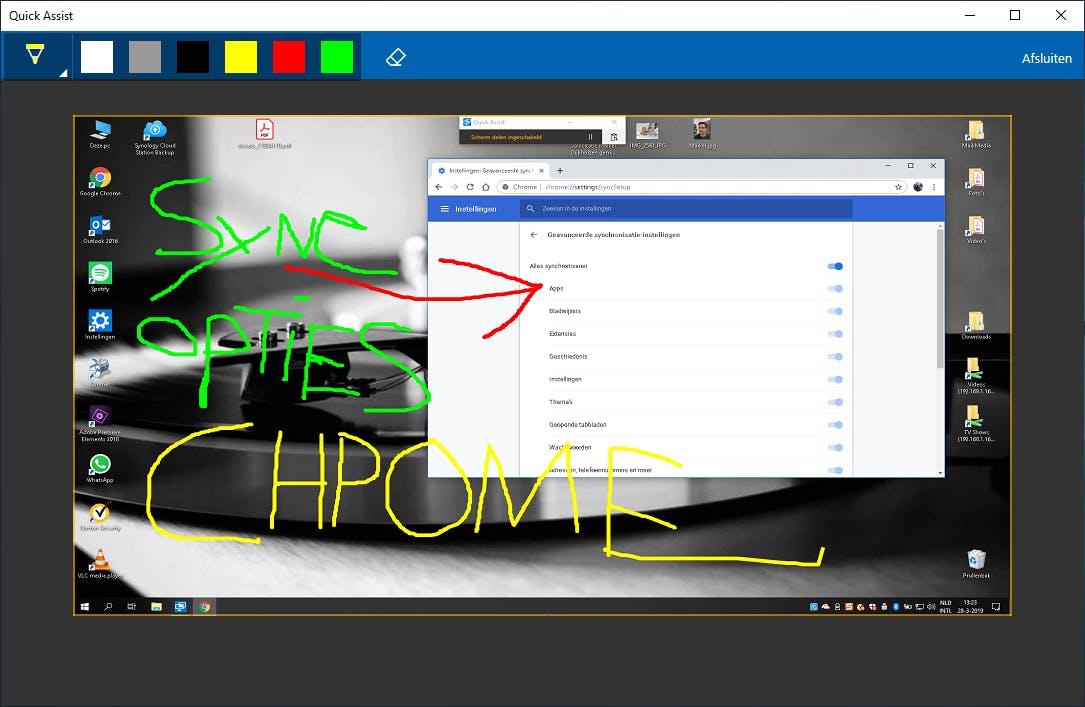The image size is (1085, 707).
Task: Pick the red pen color
Action: coord(289,57)
